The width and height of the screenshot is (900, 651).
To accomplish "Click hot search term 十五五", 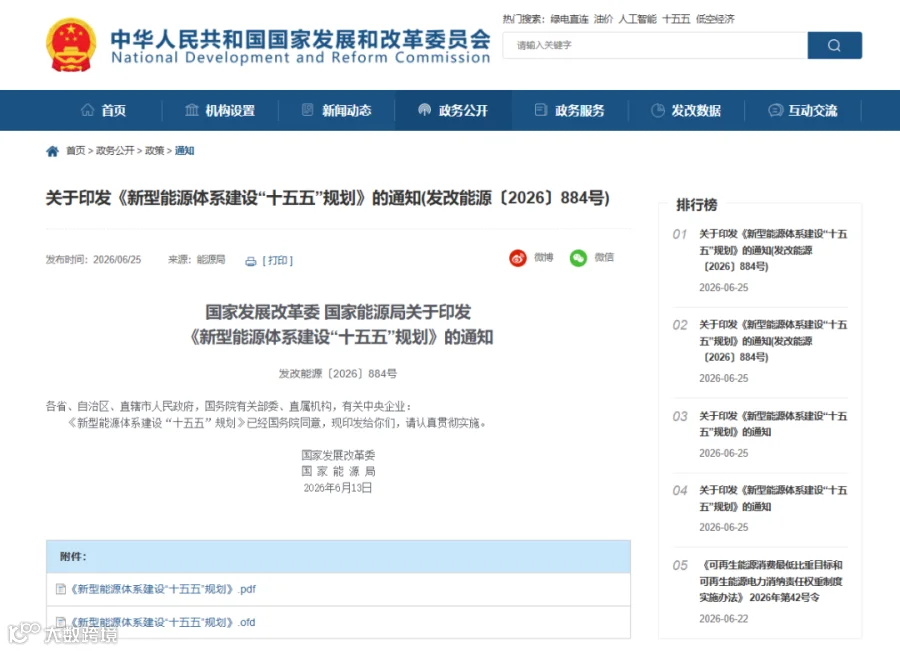I will [x=676, y=19].
